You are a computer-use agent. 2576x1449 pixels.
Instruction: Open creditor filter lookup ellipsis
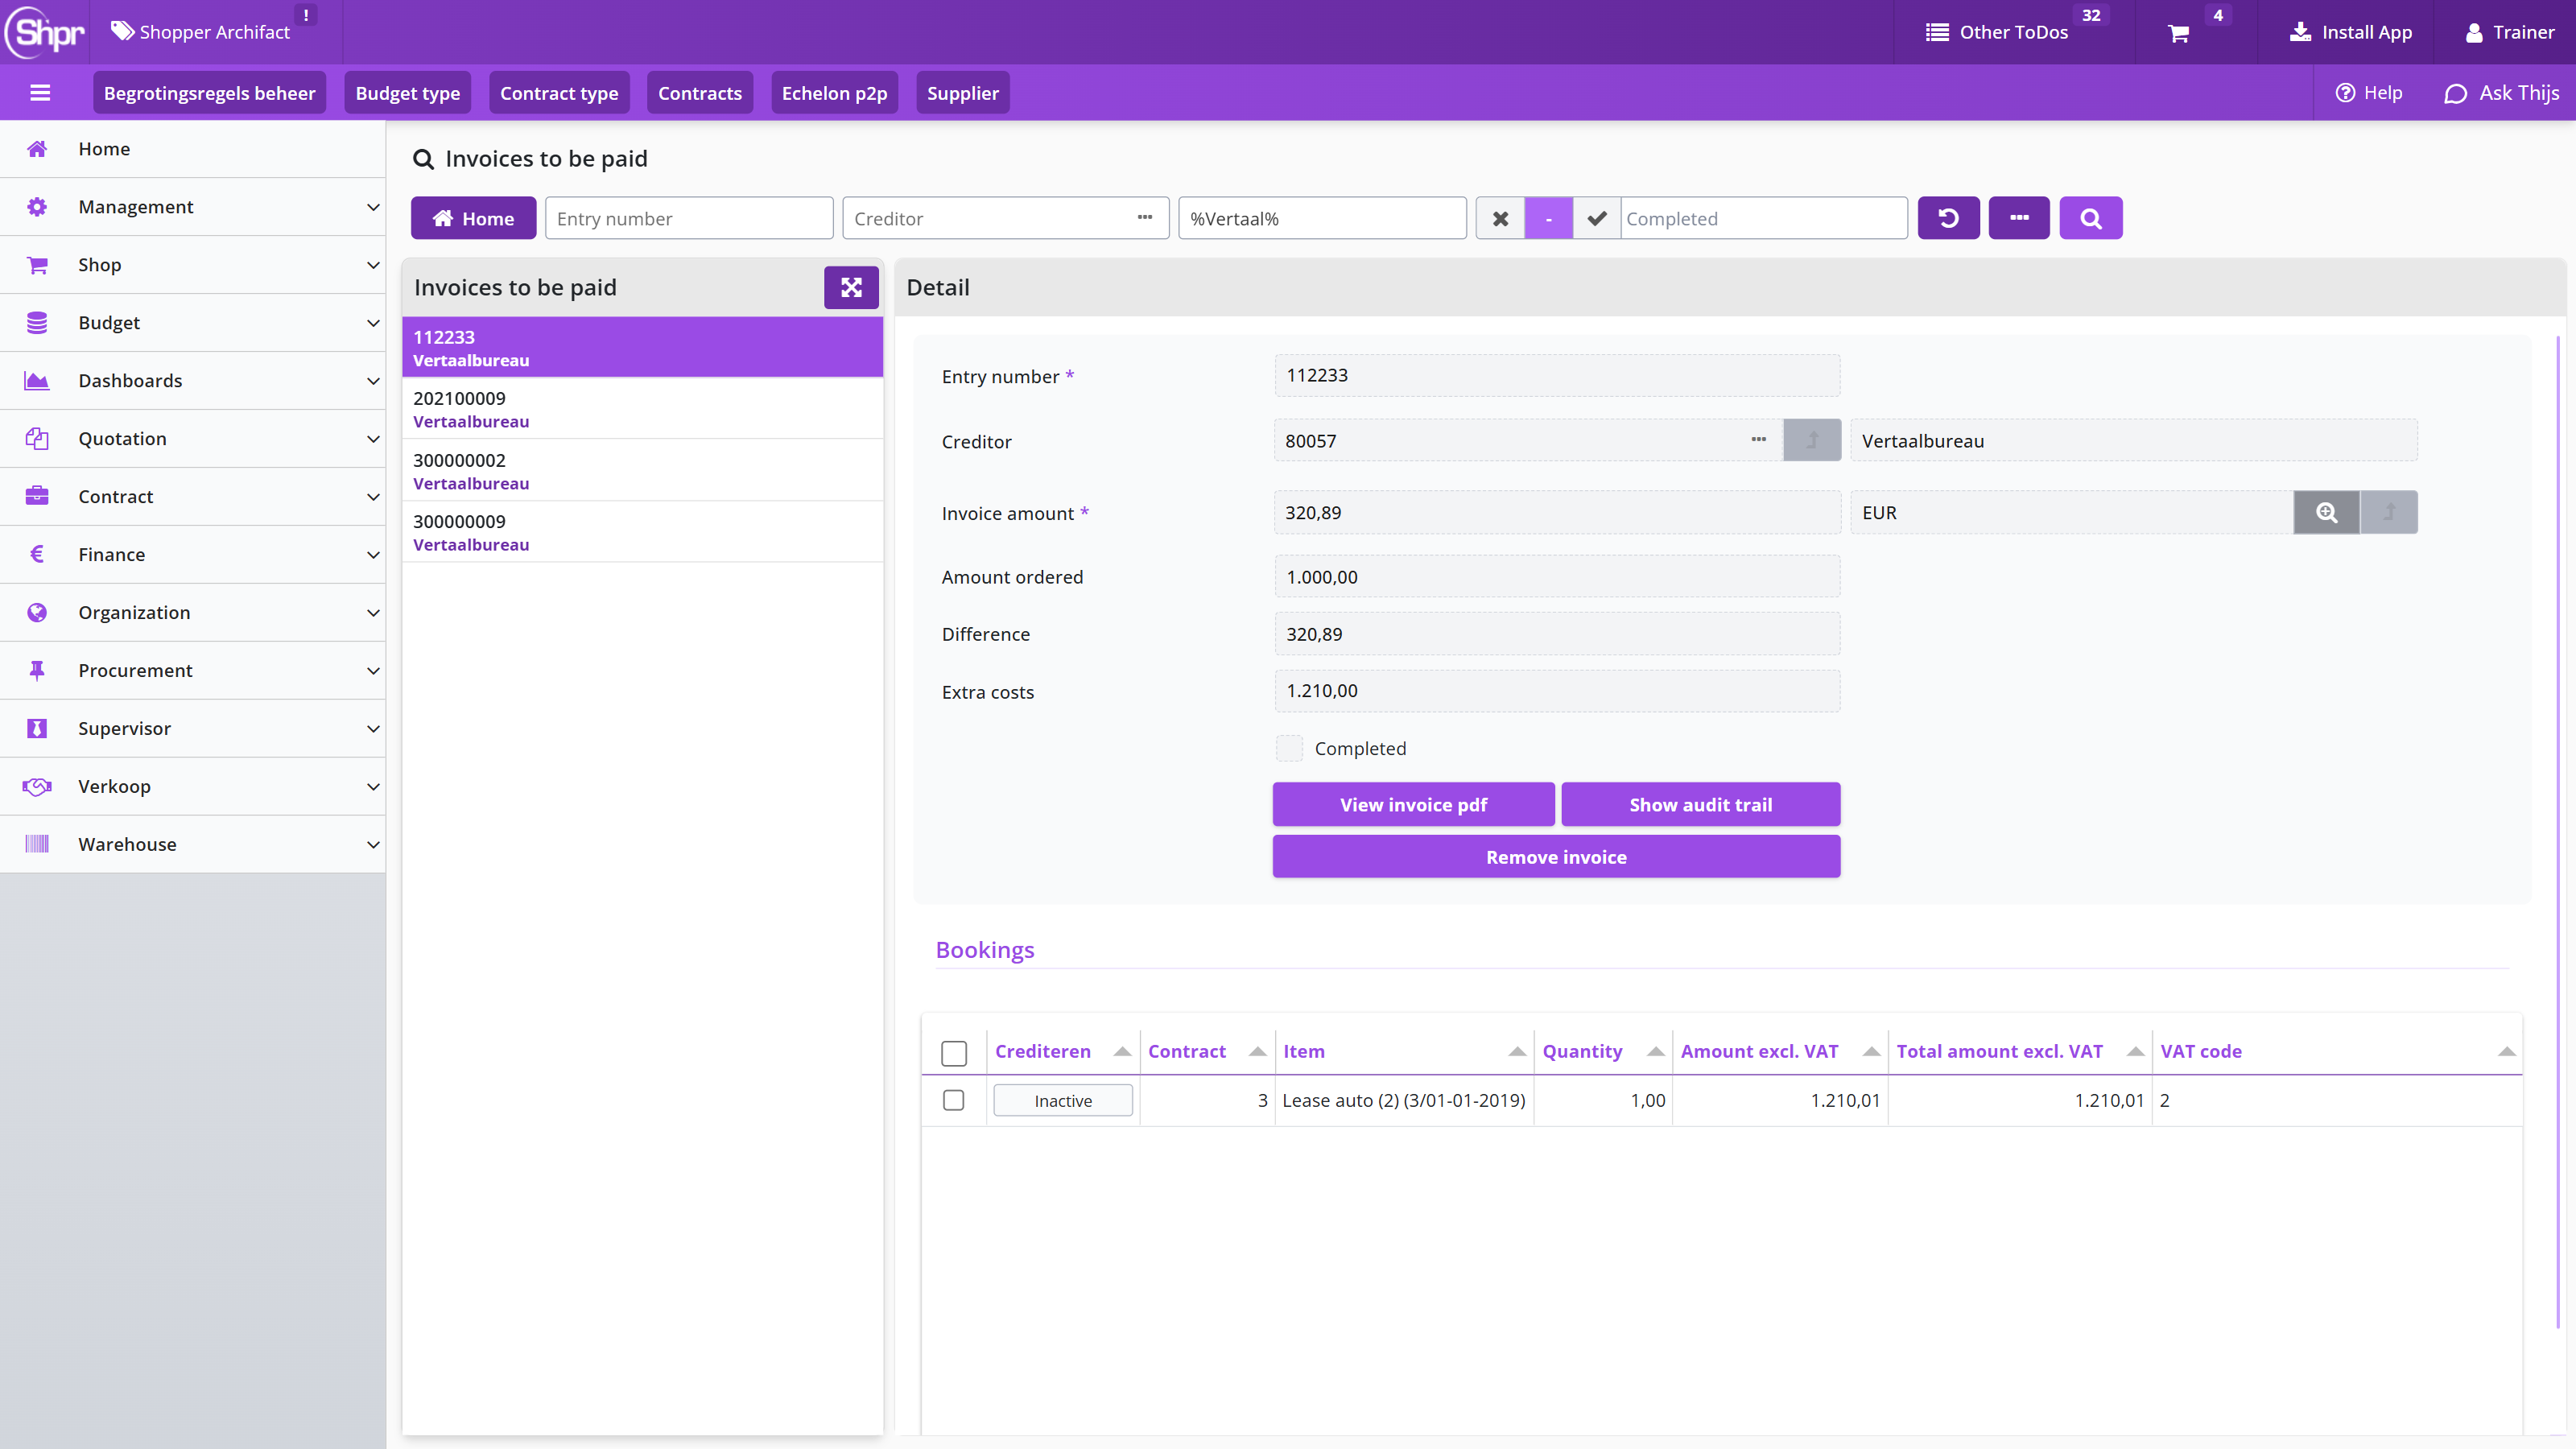coord(1145,218)
